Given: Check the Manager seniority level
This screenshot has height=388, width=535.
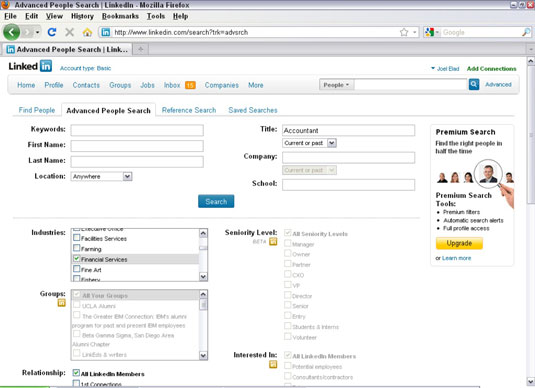Looking at the screenshot, I should click(288, 243).
